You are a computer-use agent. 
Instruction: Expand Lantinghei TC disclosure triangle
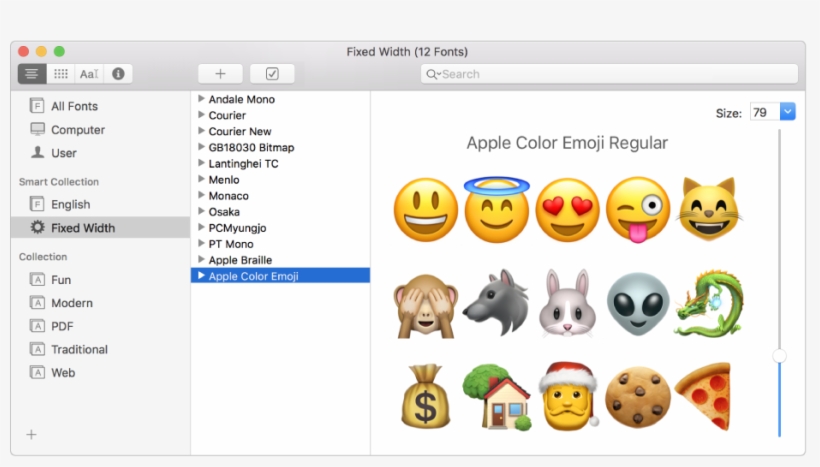point(201,163)
